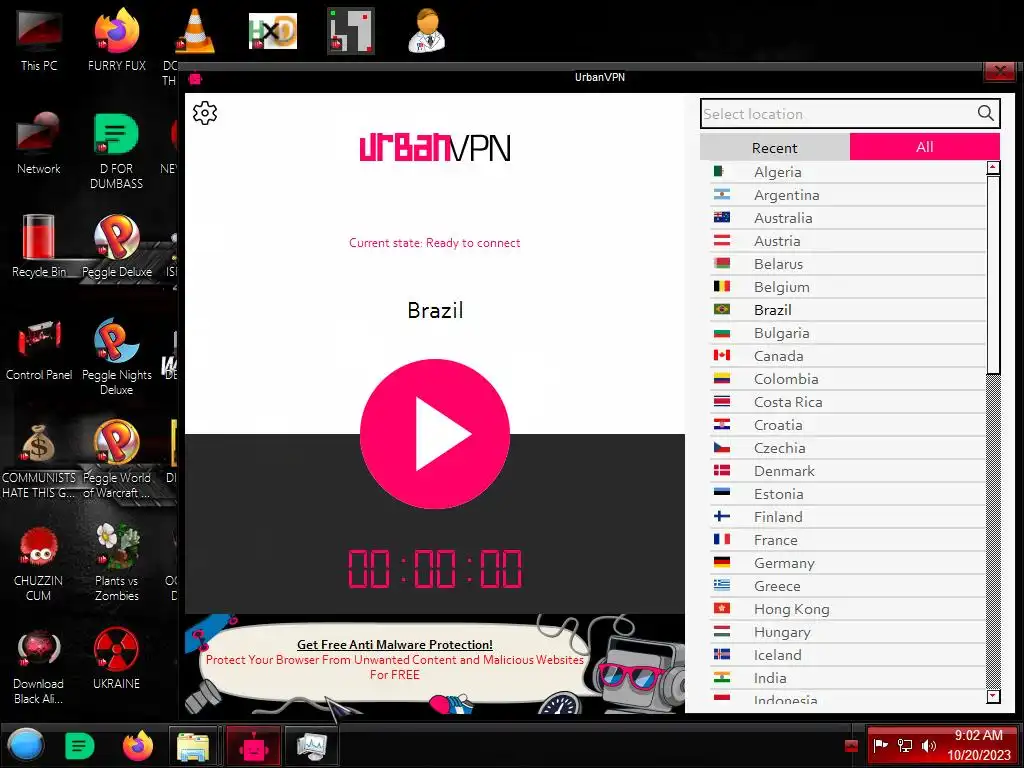
Task: Open UKRAINE radiation desktop icon
Action: (116, 659)
